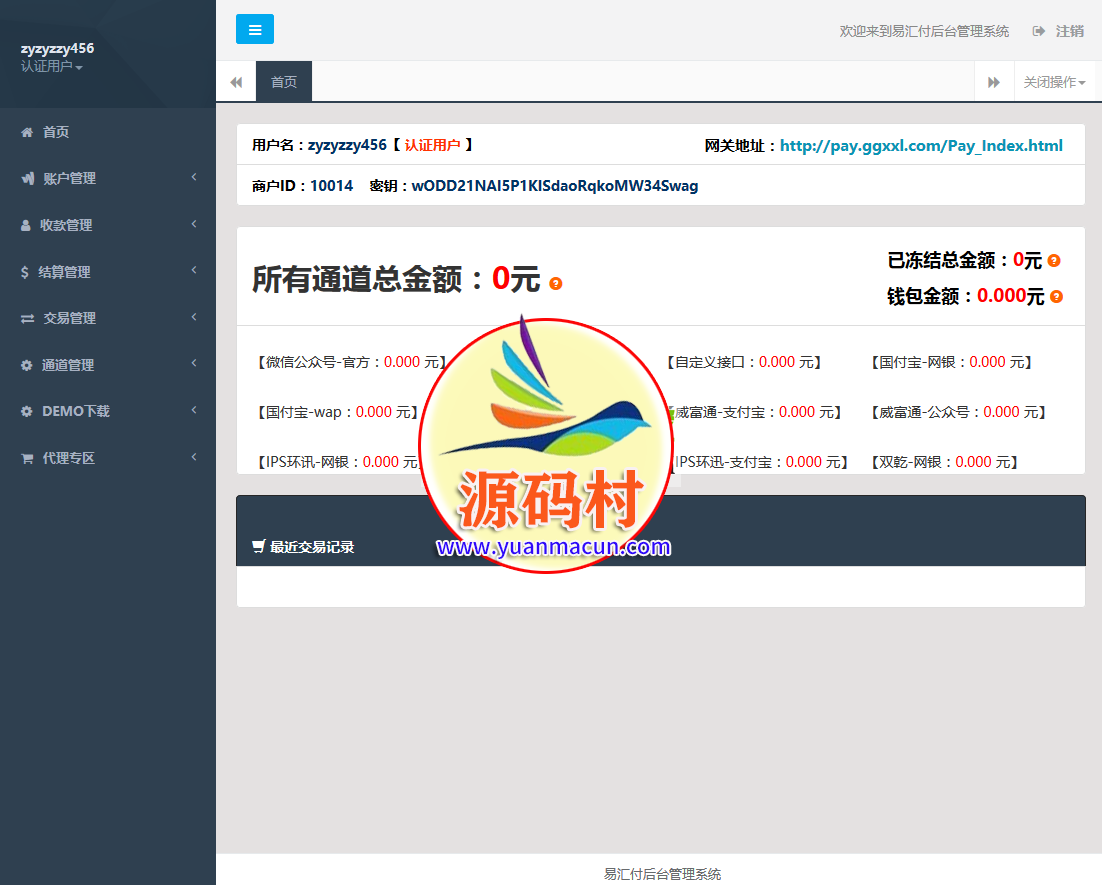Open the 认证用户 dropdown under the username
This screenshot has height=885, width=1102.
[x=51, y=67]
